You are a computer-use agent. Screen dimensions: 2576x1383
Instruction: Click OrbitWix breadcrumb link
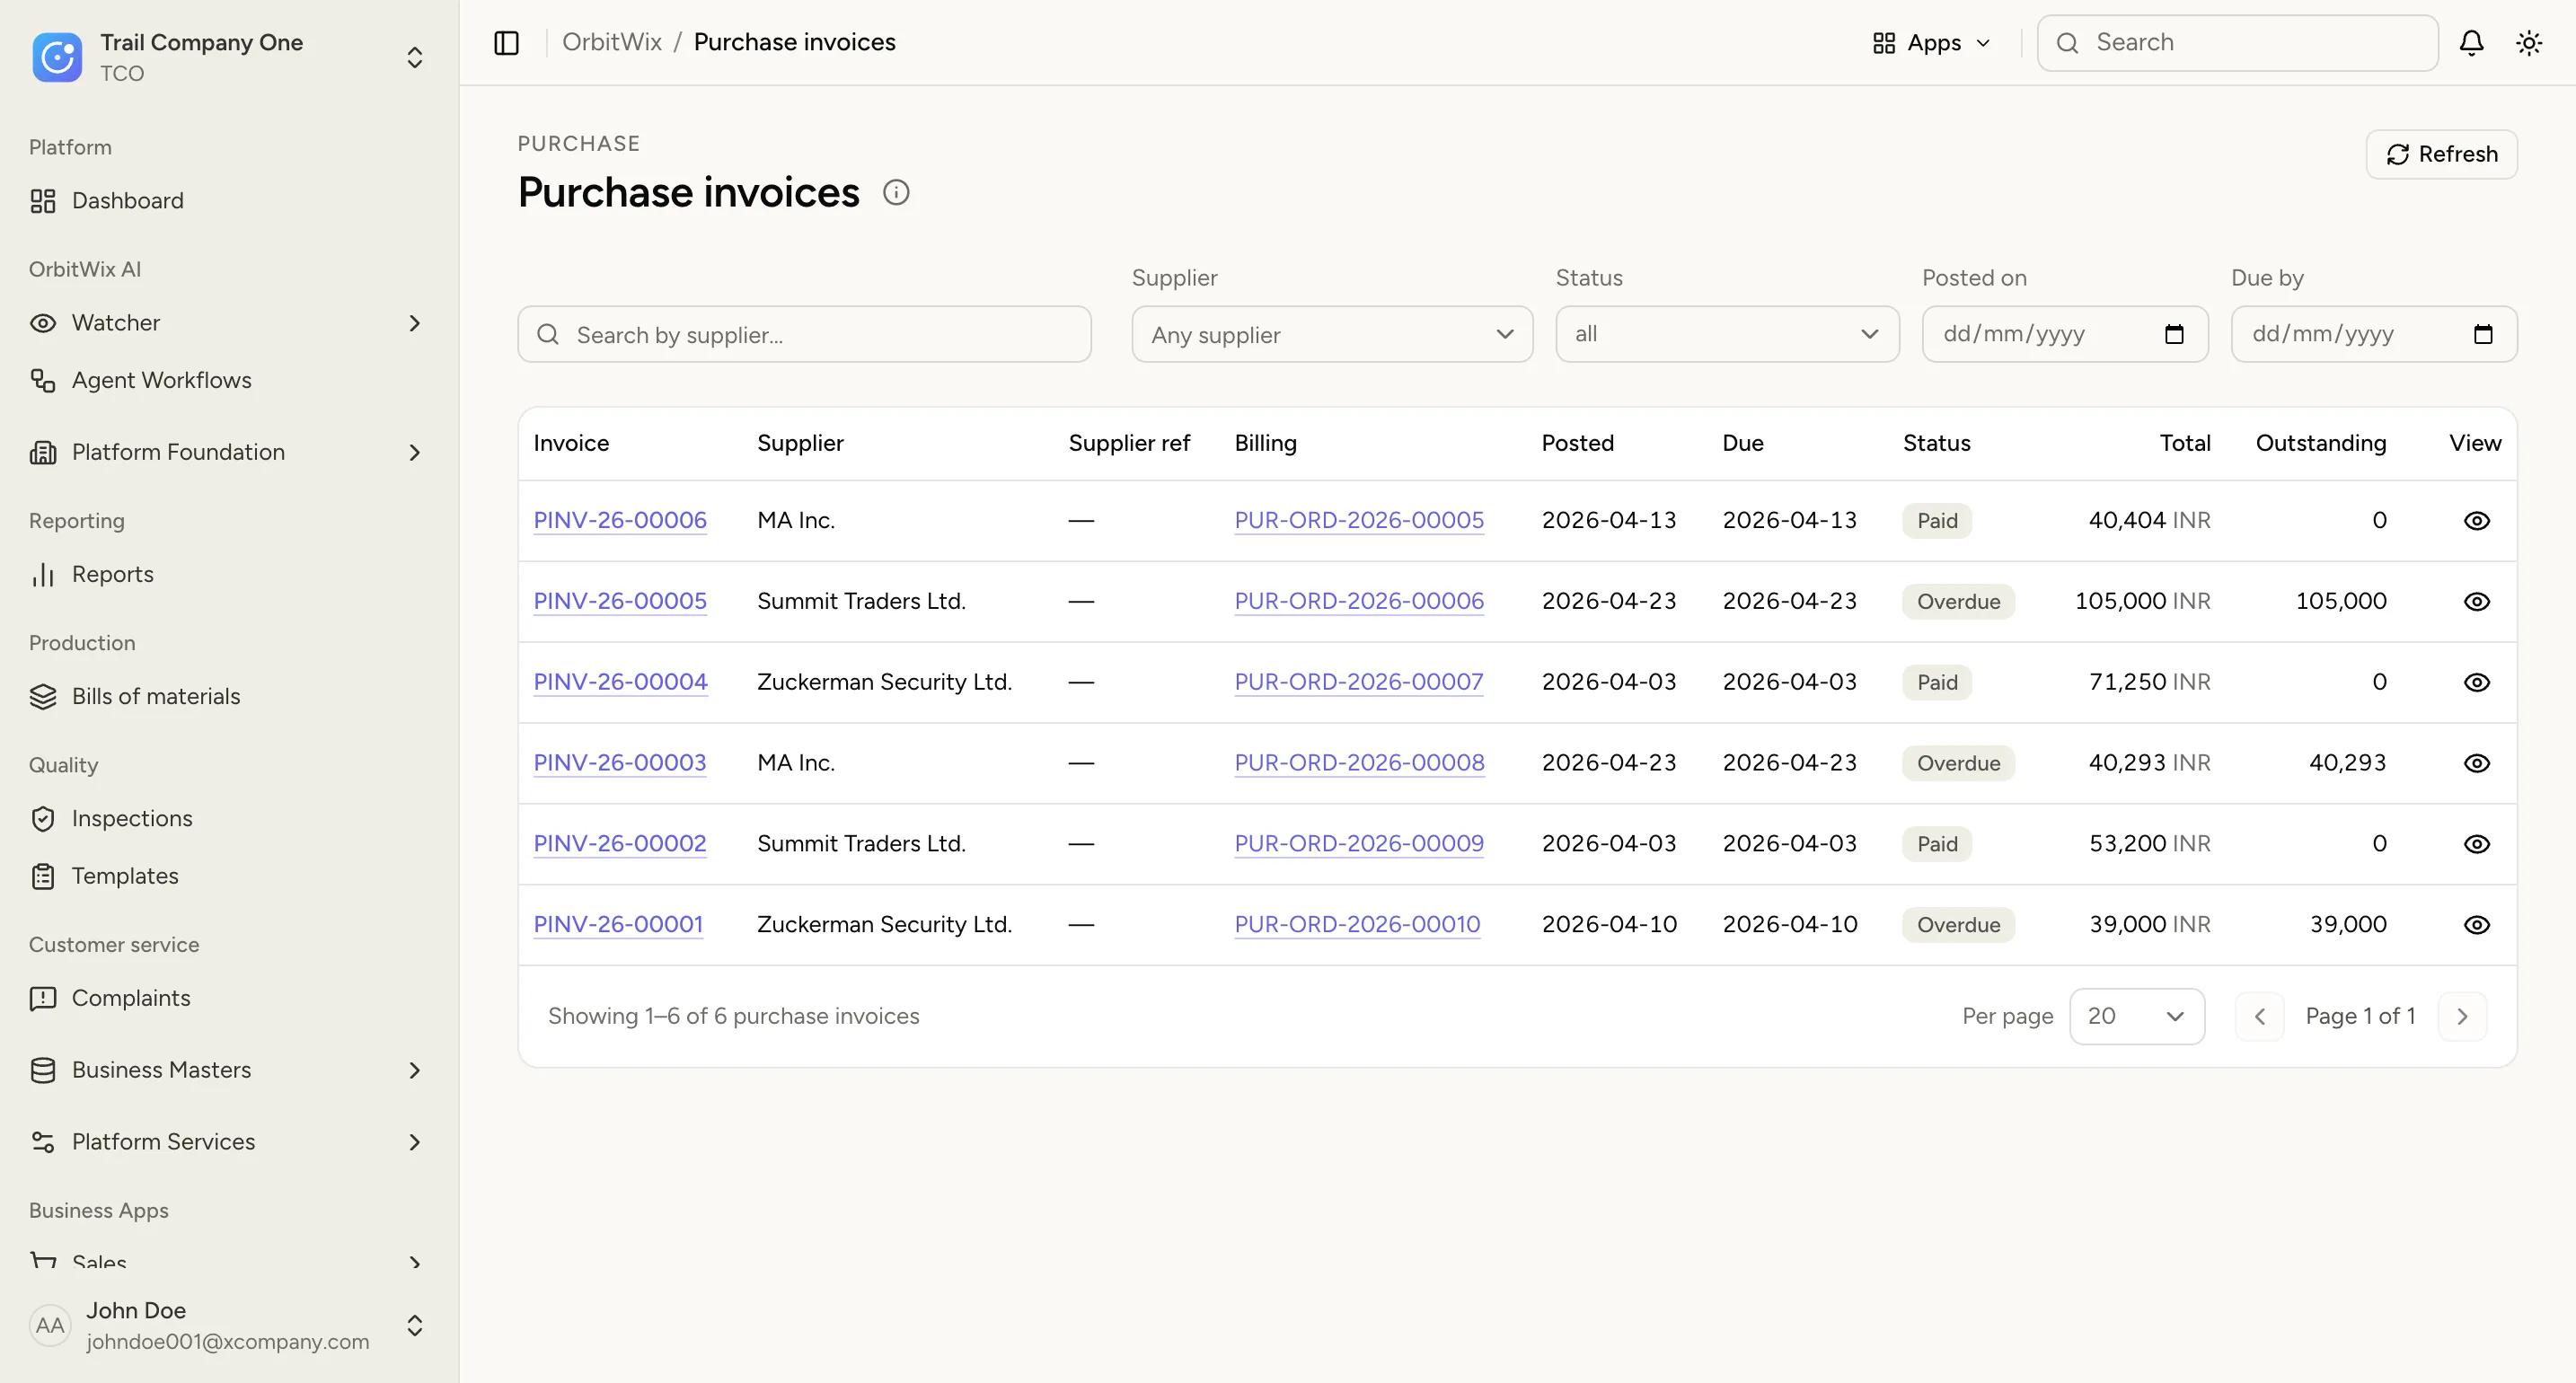pyautogui.click(x=612, y=42)
